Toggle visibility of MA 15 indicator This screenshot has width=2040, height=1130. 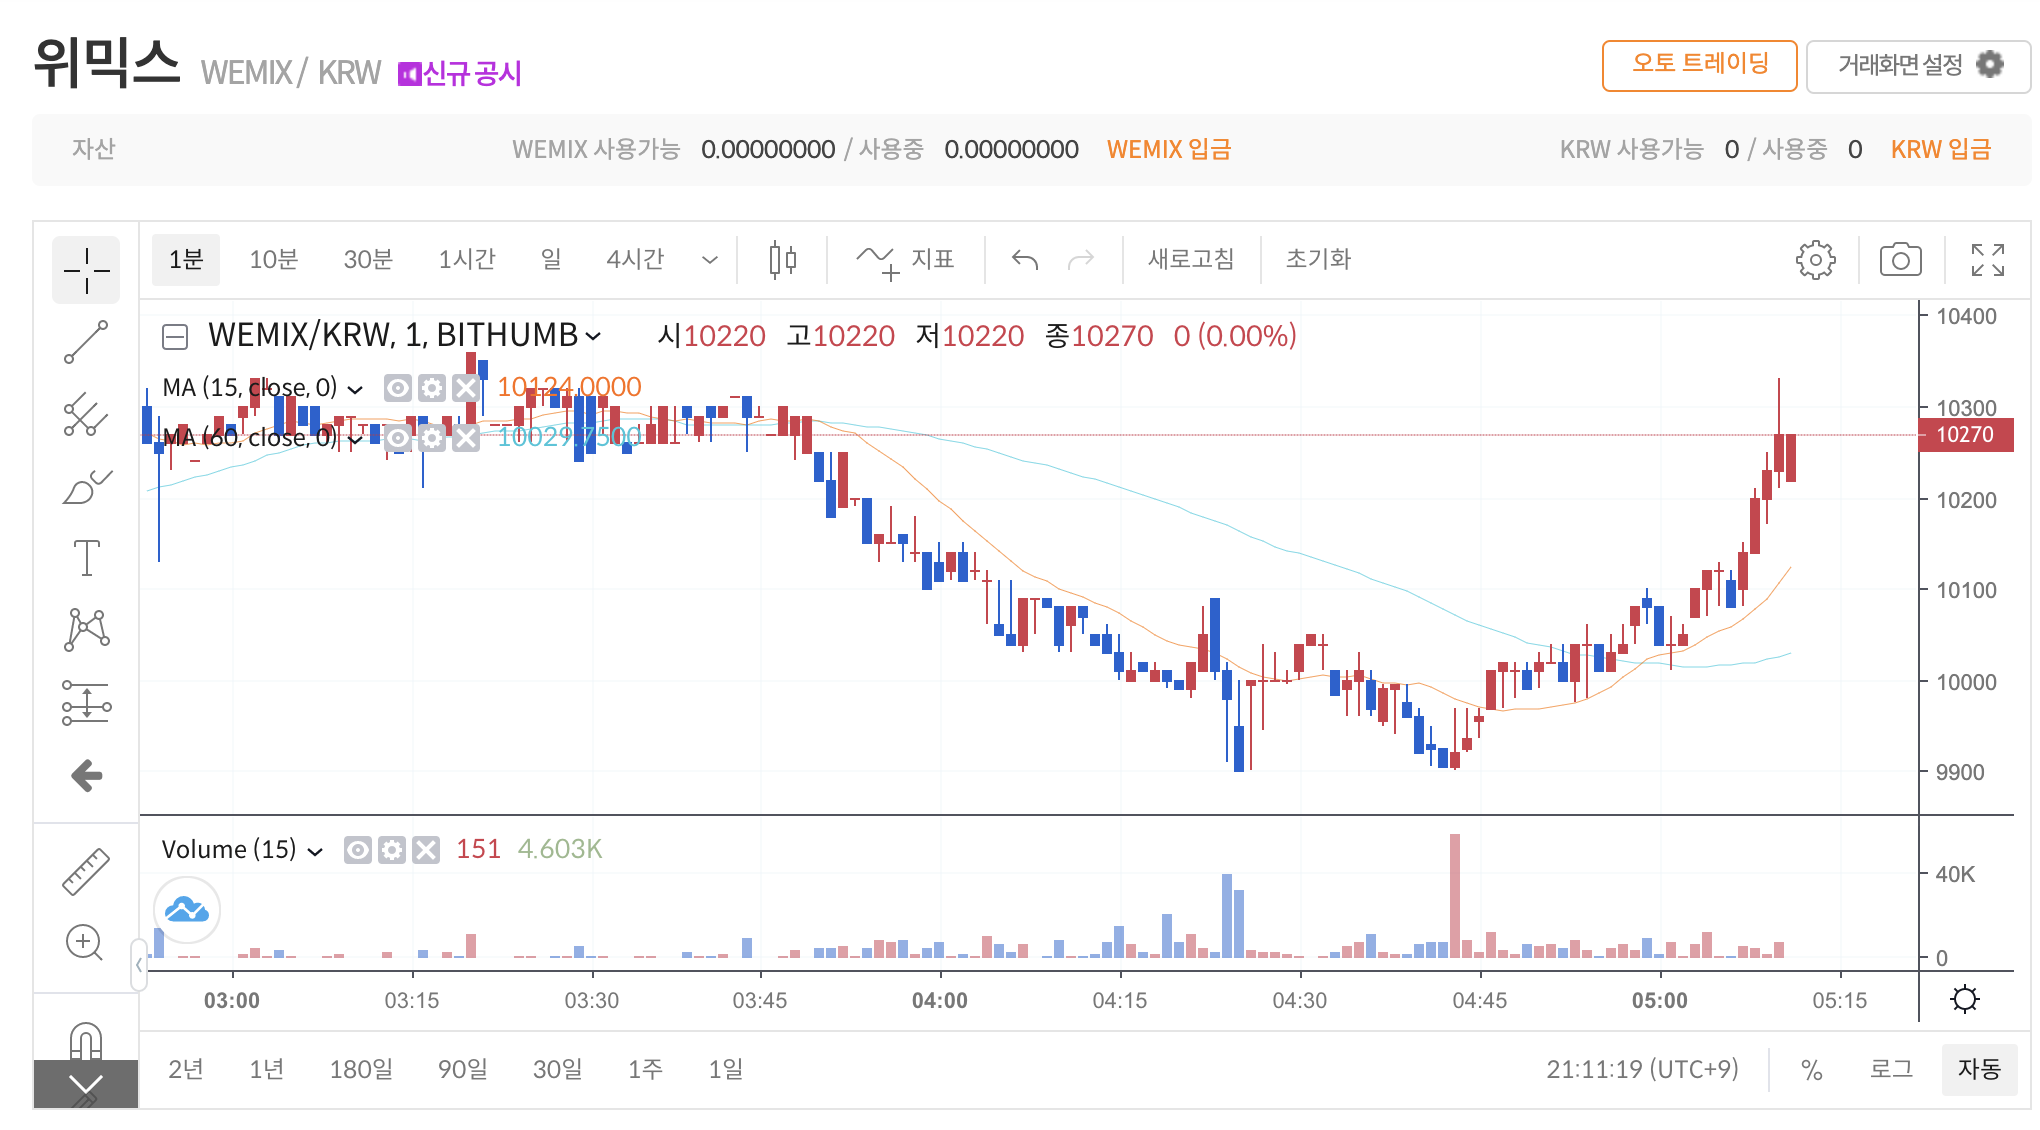[398, 388]
